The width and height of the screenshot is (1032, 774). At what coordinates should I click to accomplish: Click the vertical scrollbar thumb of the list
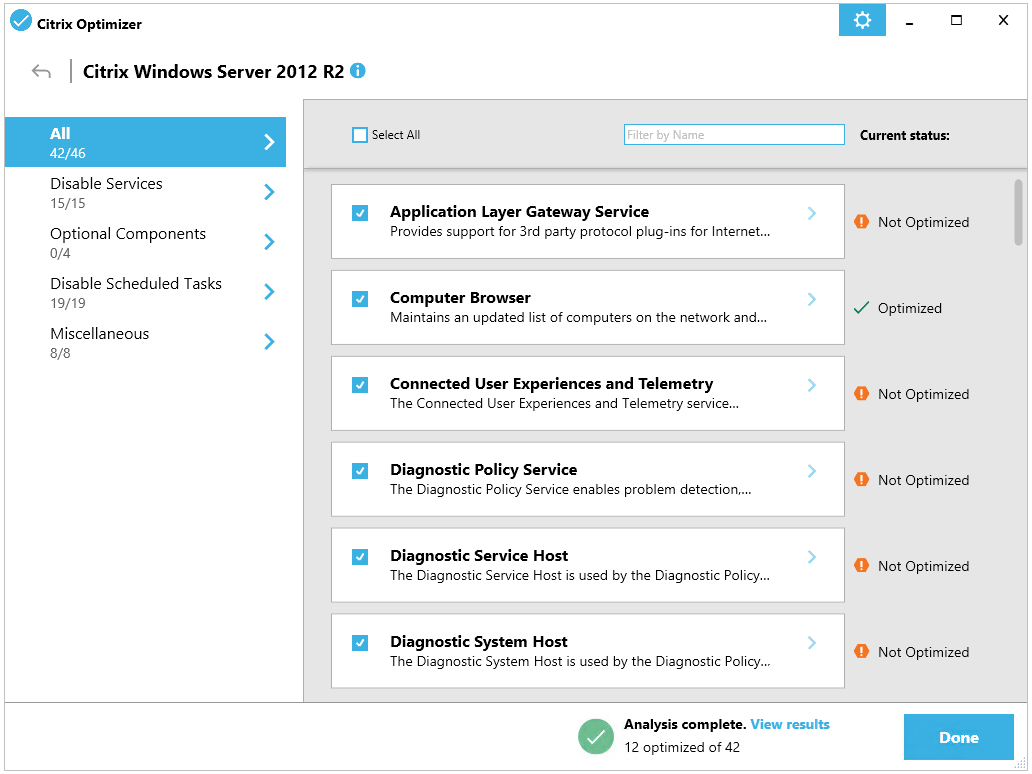pos(1018,212)
